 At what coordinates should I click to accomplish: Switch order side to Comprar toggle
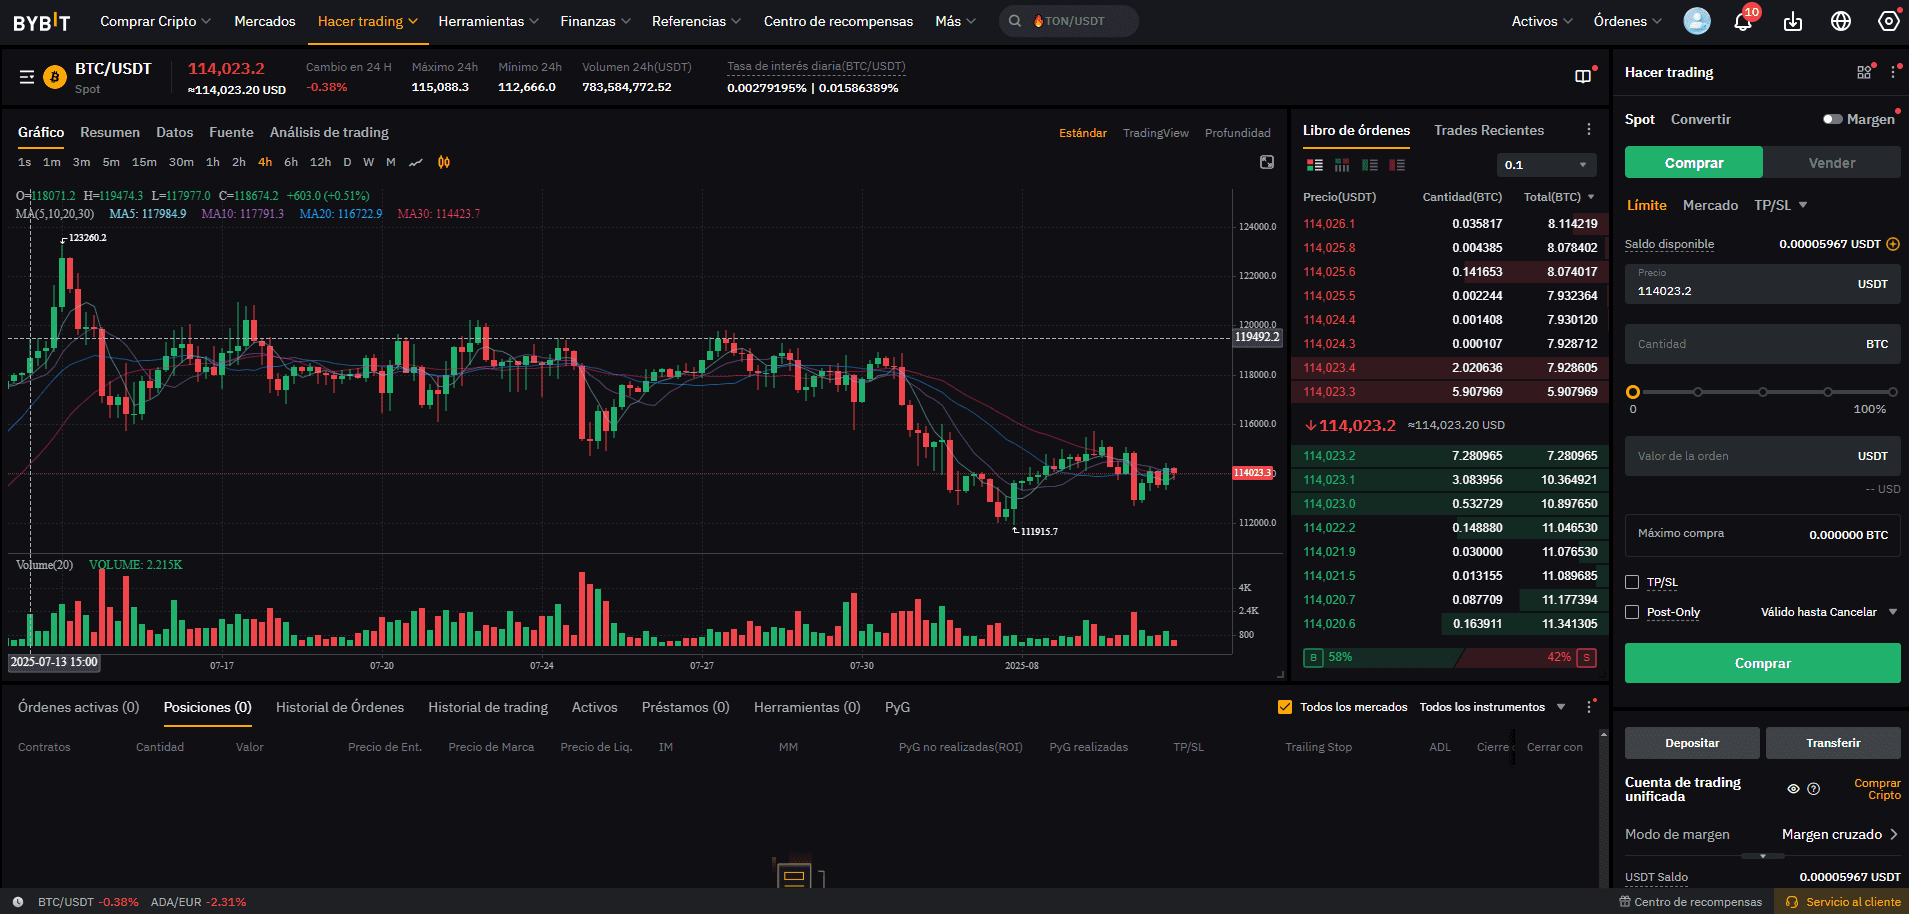pyautogui.click(x=1694, y=163)
